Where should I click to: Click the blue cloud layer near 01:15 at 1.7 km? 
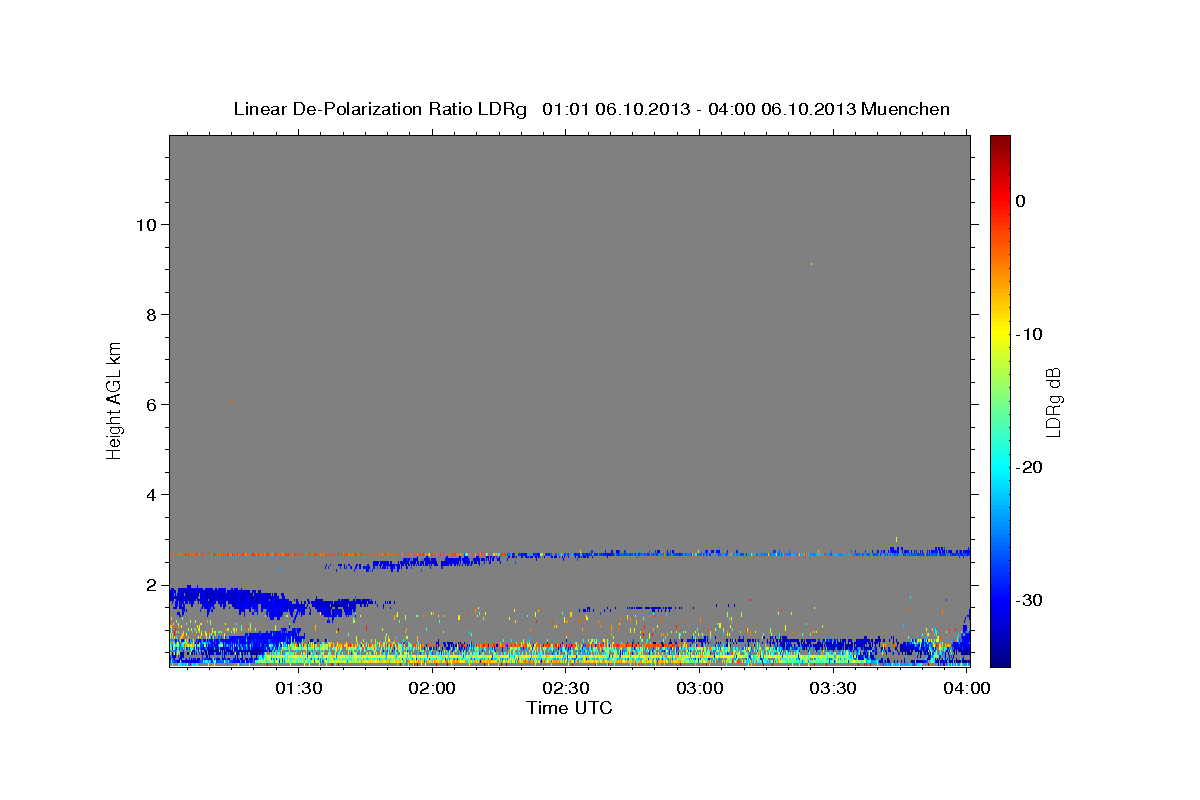coord(235,601)
